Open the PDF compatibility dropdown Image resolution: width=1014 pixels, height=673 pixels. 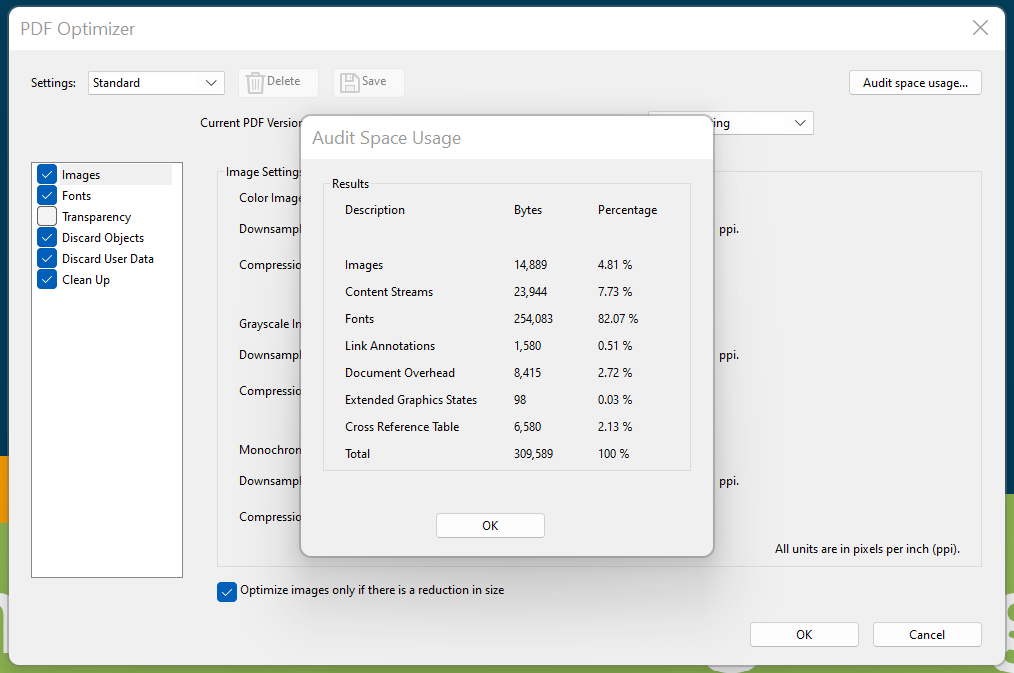click(x=799, y=122)
